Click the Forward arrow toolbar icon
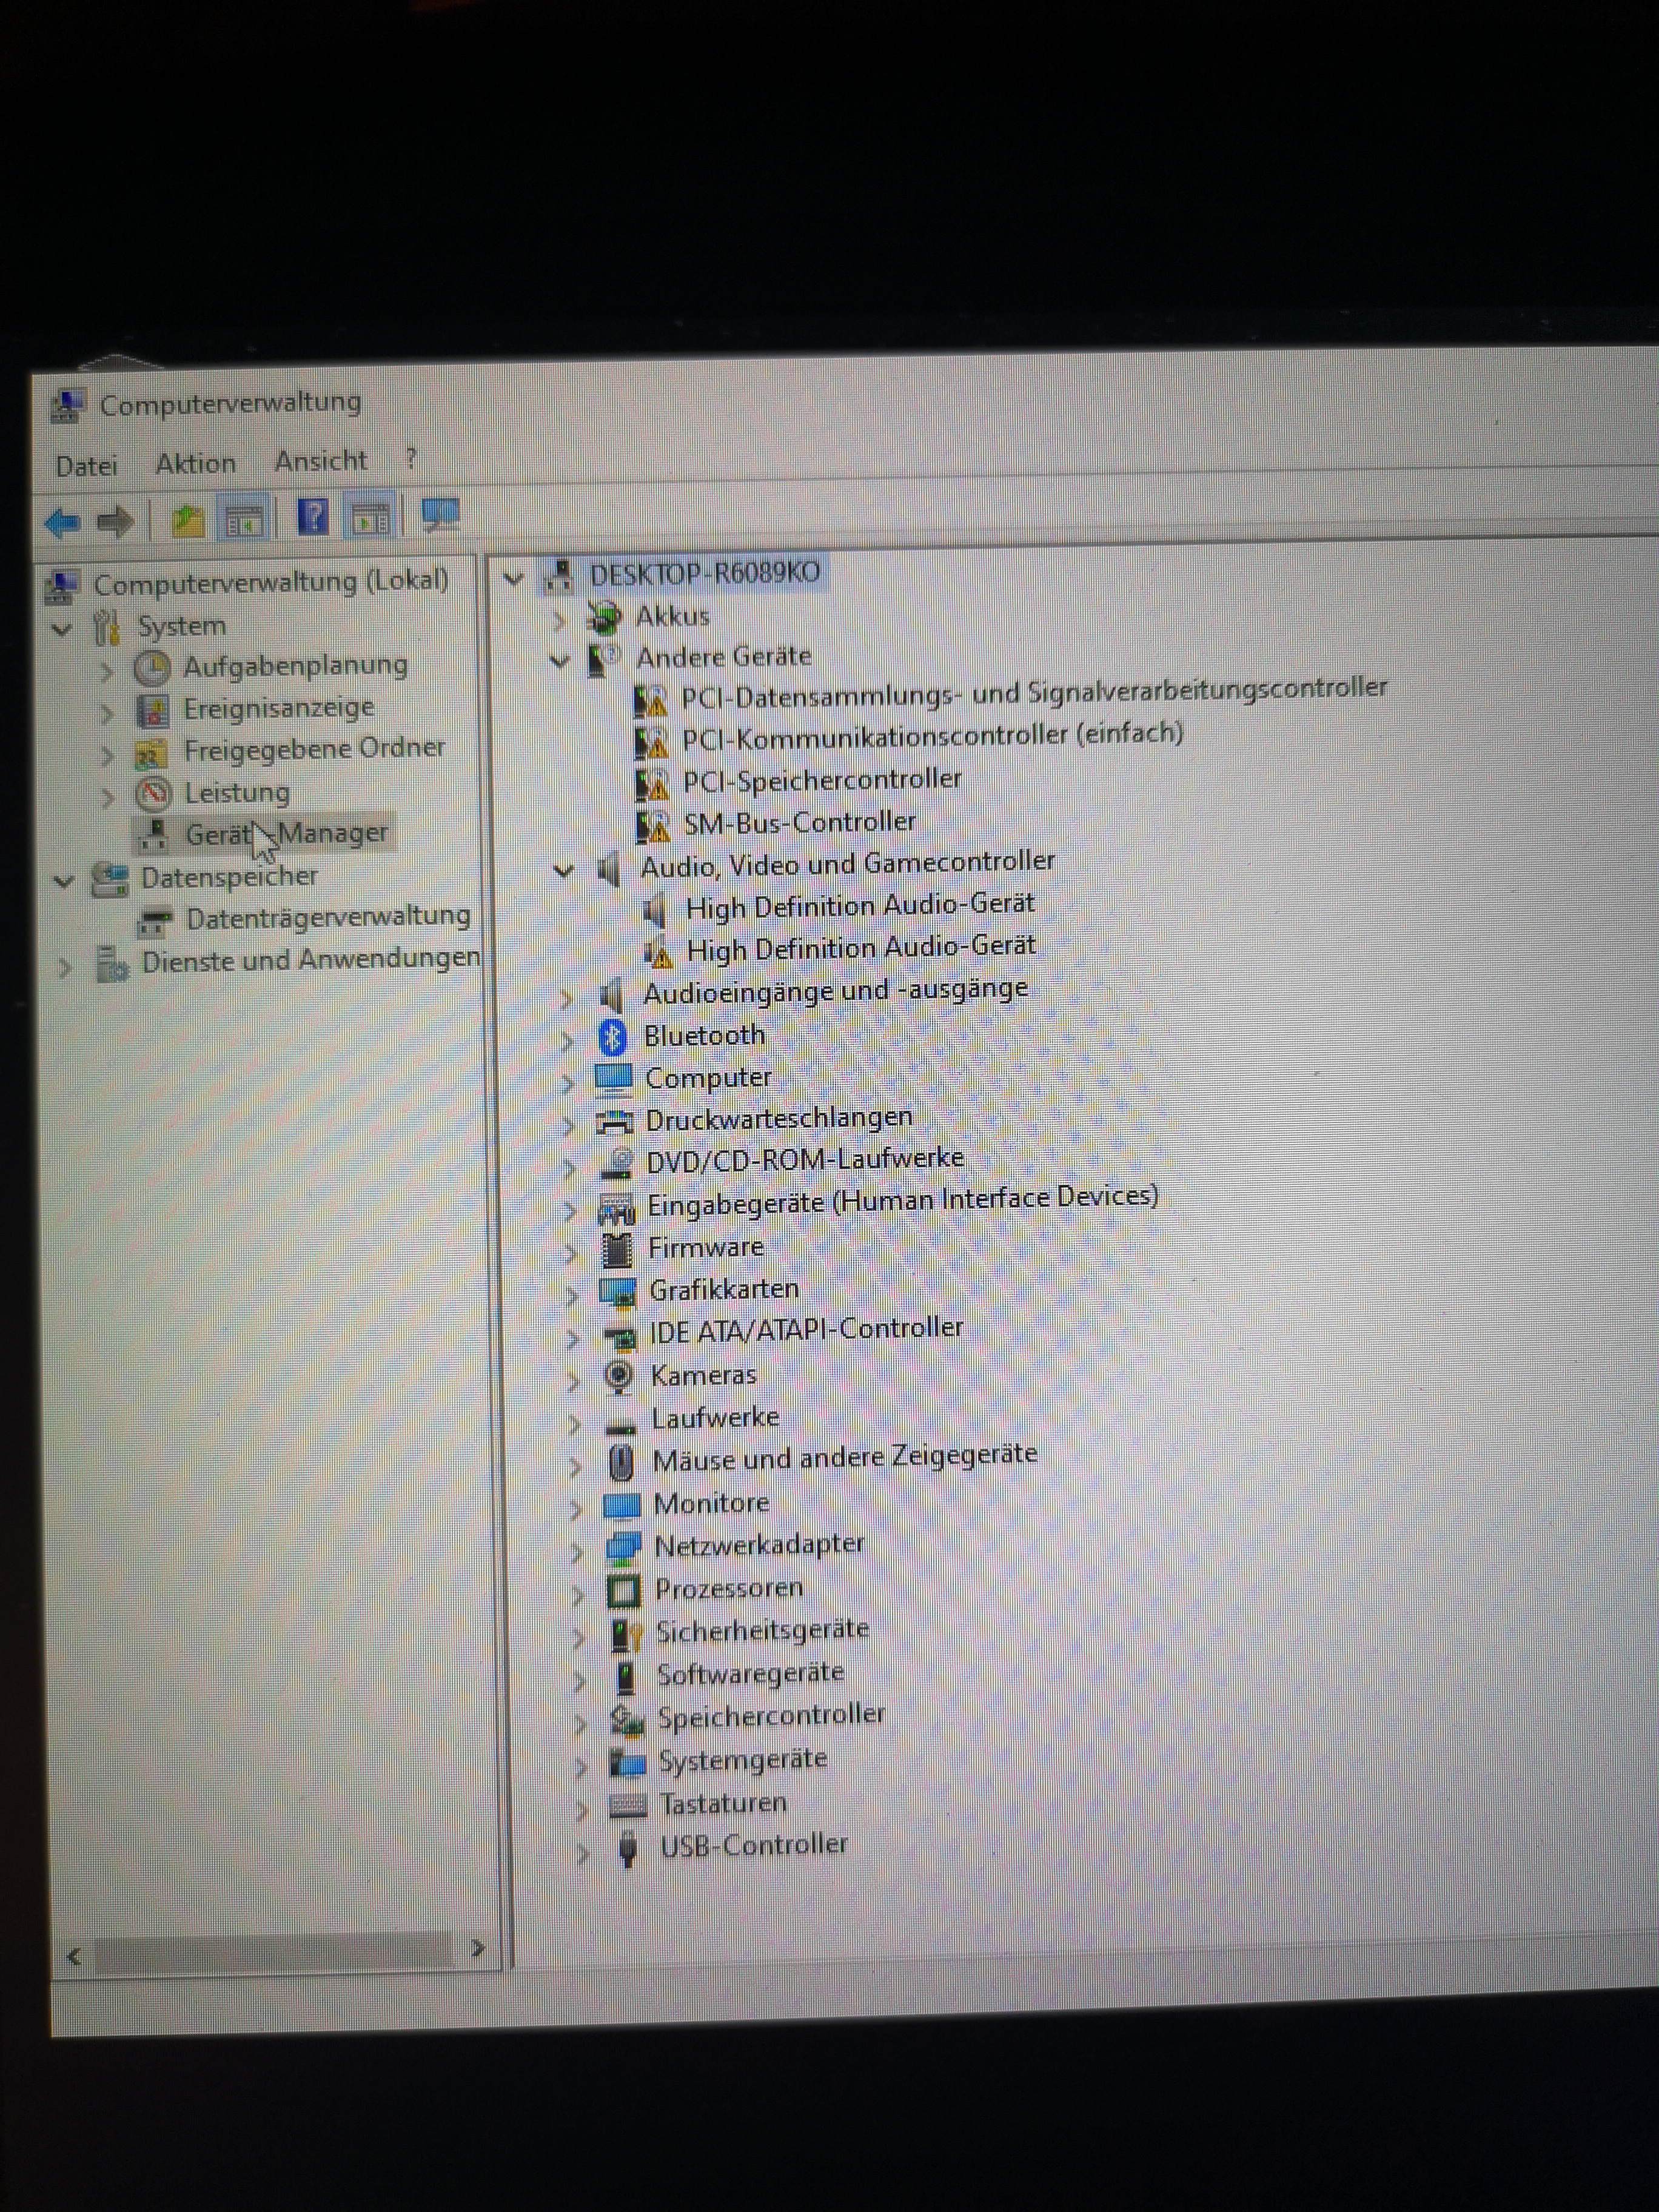1659x2212 pixels. tap(115, 521)
